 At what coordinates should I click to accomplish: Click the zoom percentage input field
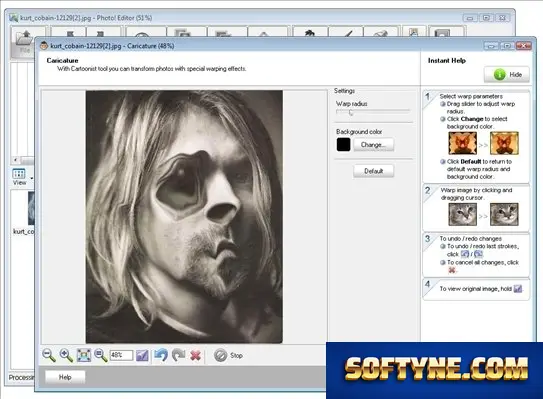point(121,355)
